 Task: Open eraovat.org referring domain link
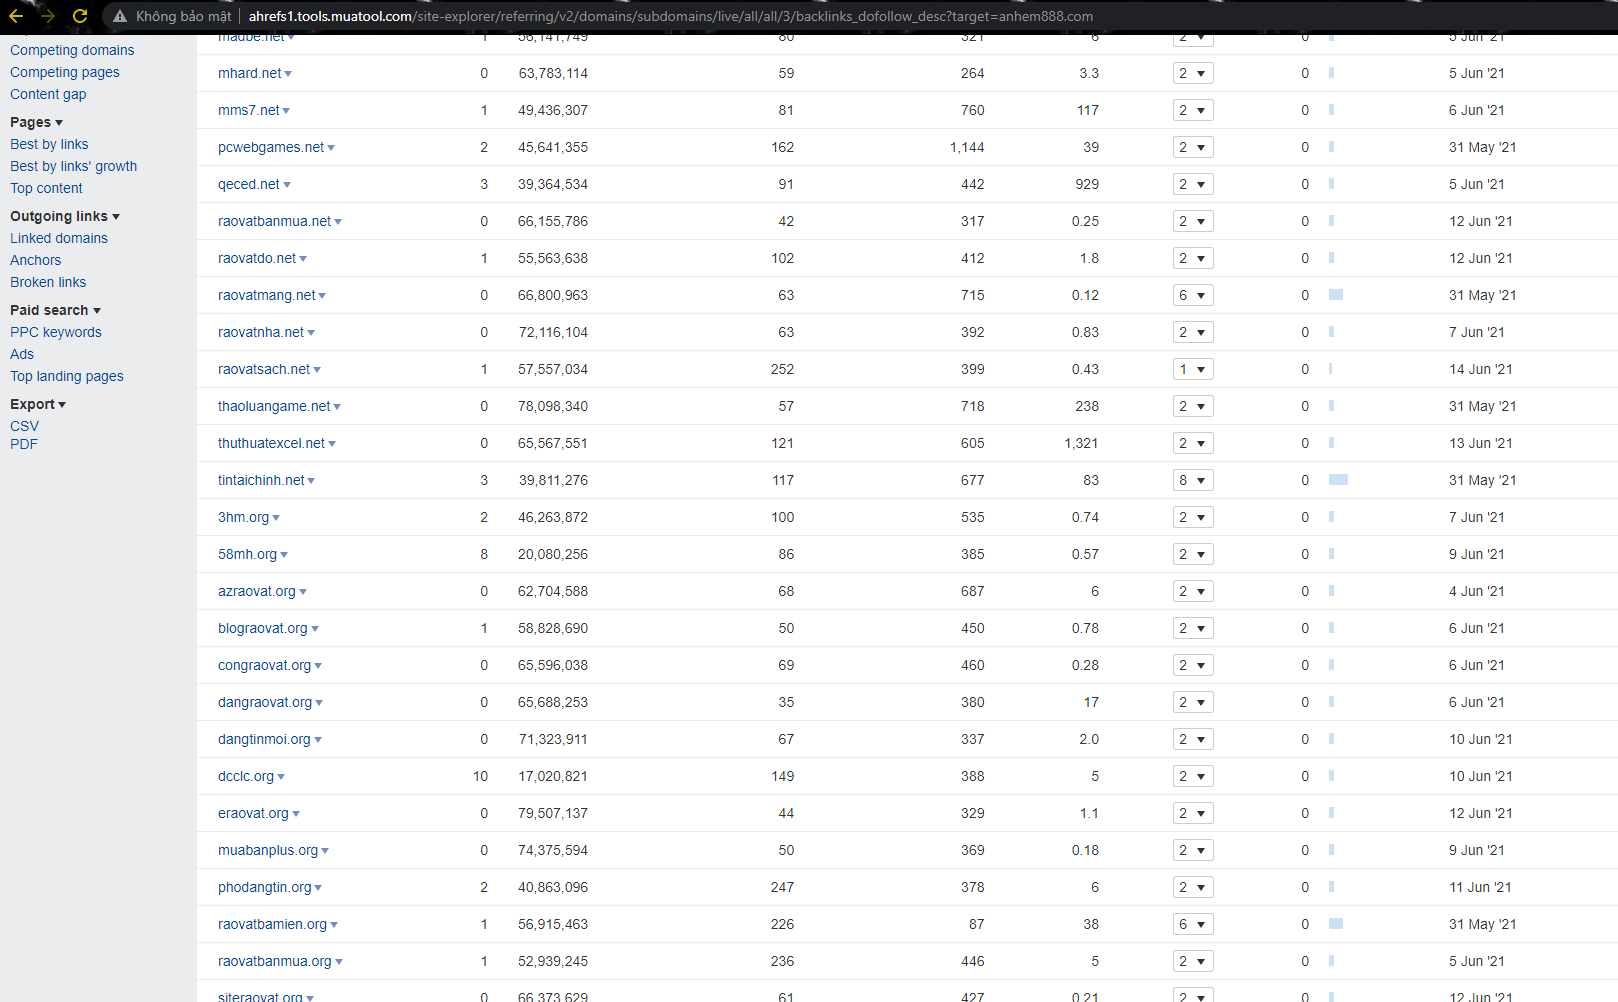[253, 813]
